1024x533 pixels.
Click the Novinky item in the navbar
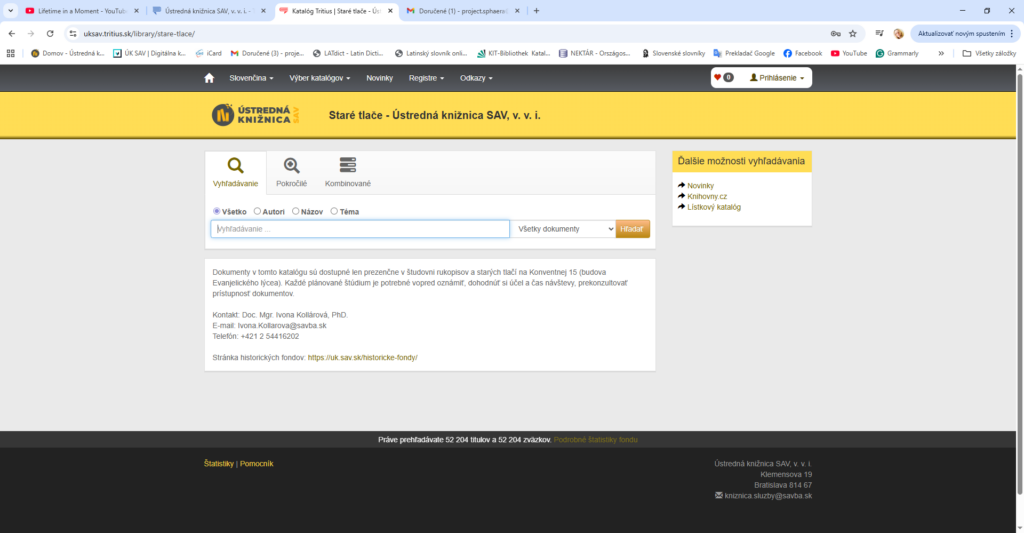[x=380, y=78]
